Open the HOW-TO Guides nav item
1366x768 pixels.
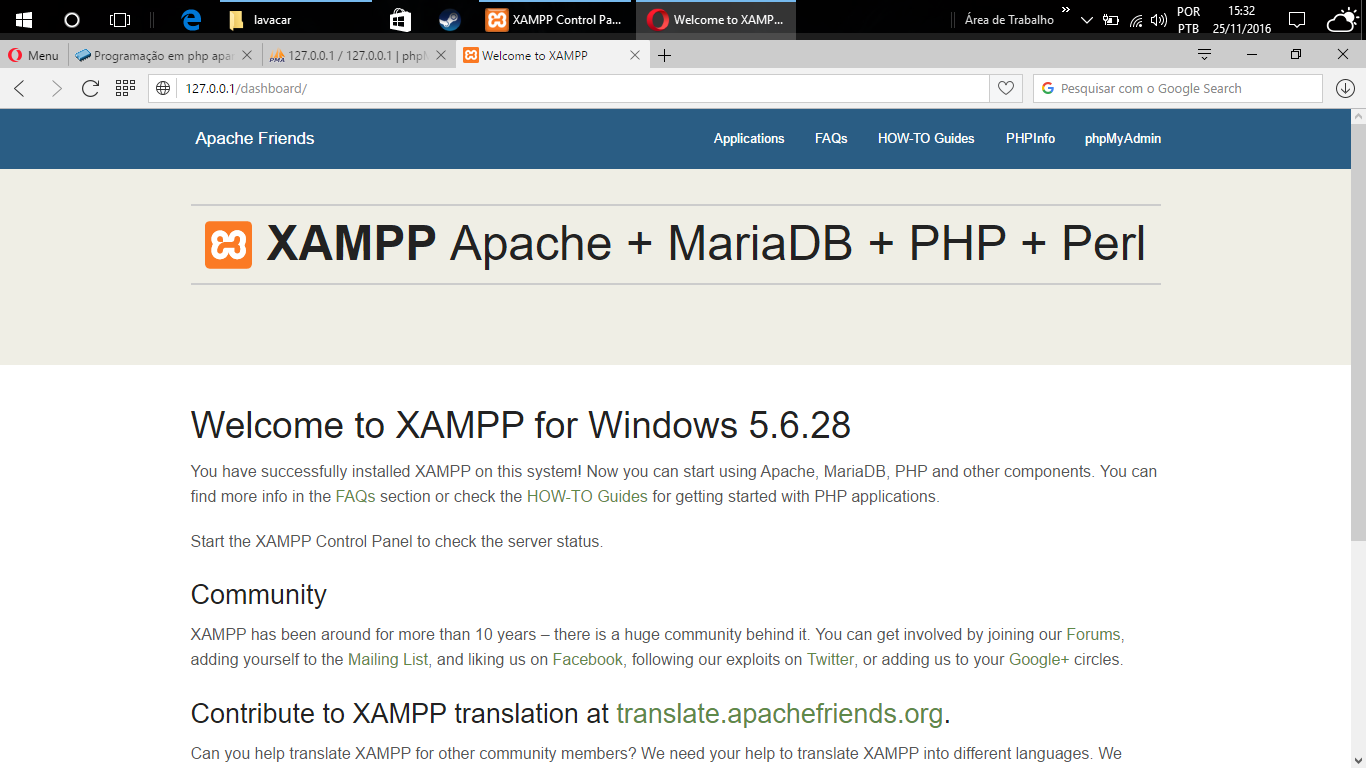(926, 138)
